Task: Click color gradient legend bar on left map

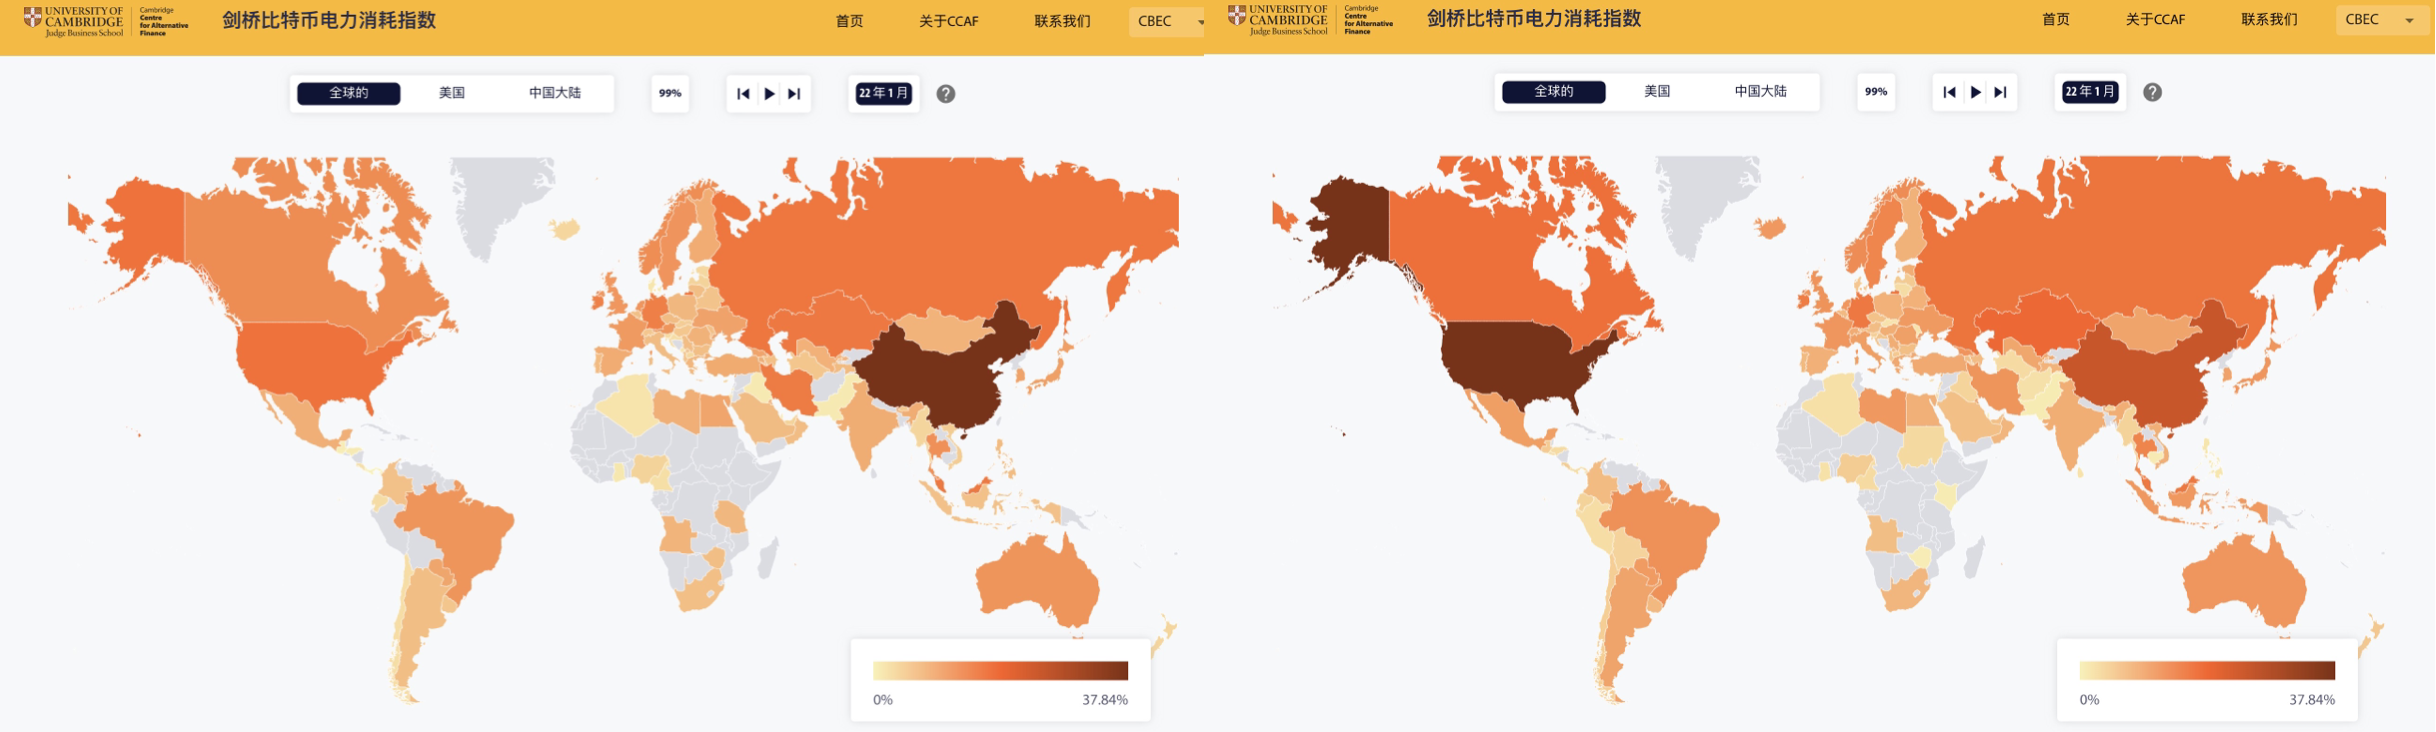Action: click(x=1000, y=670)
